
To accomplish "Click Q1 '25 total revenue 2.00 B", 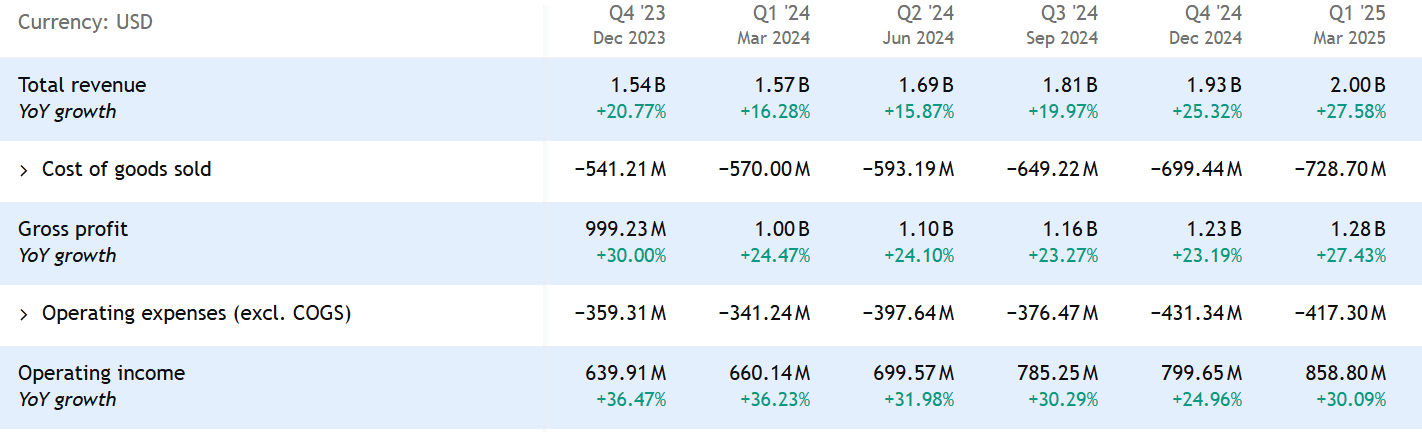I will [x=1357, y=85].
